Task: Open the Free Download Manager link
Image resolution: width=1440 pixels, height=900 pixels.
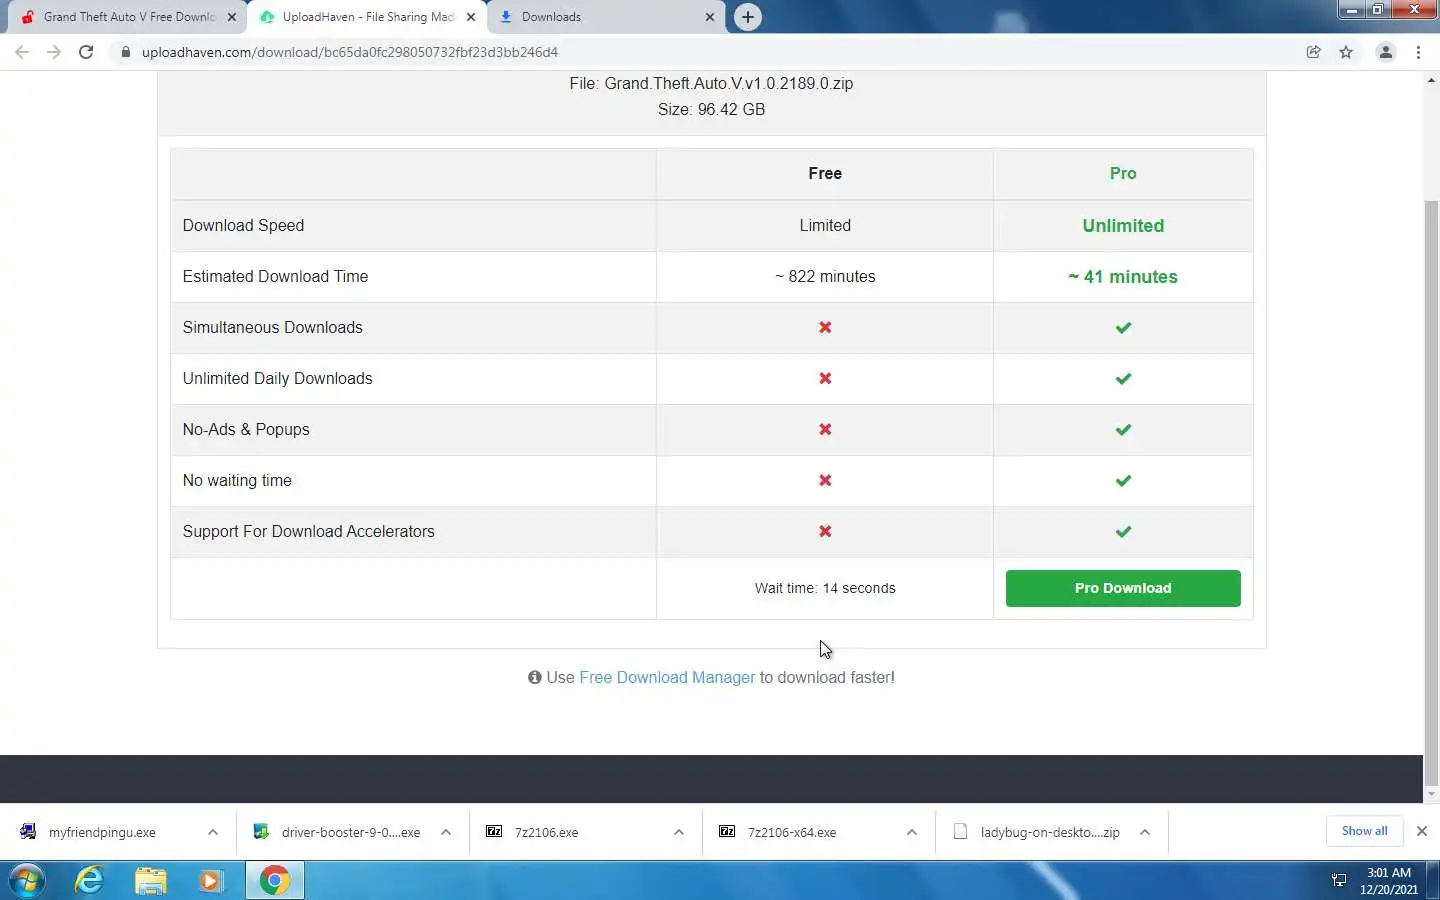Action: pos(667,677)
